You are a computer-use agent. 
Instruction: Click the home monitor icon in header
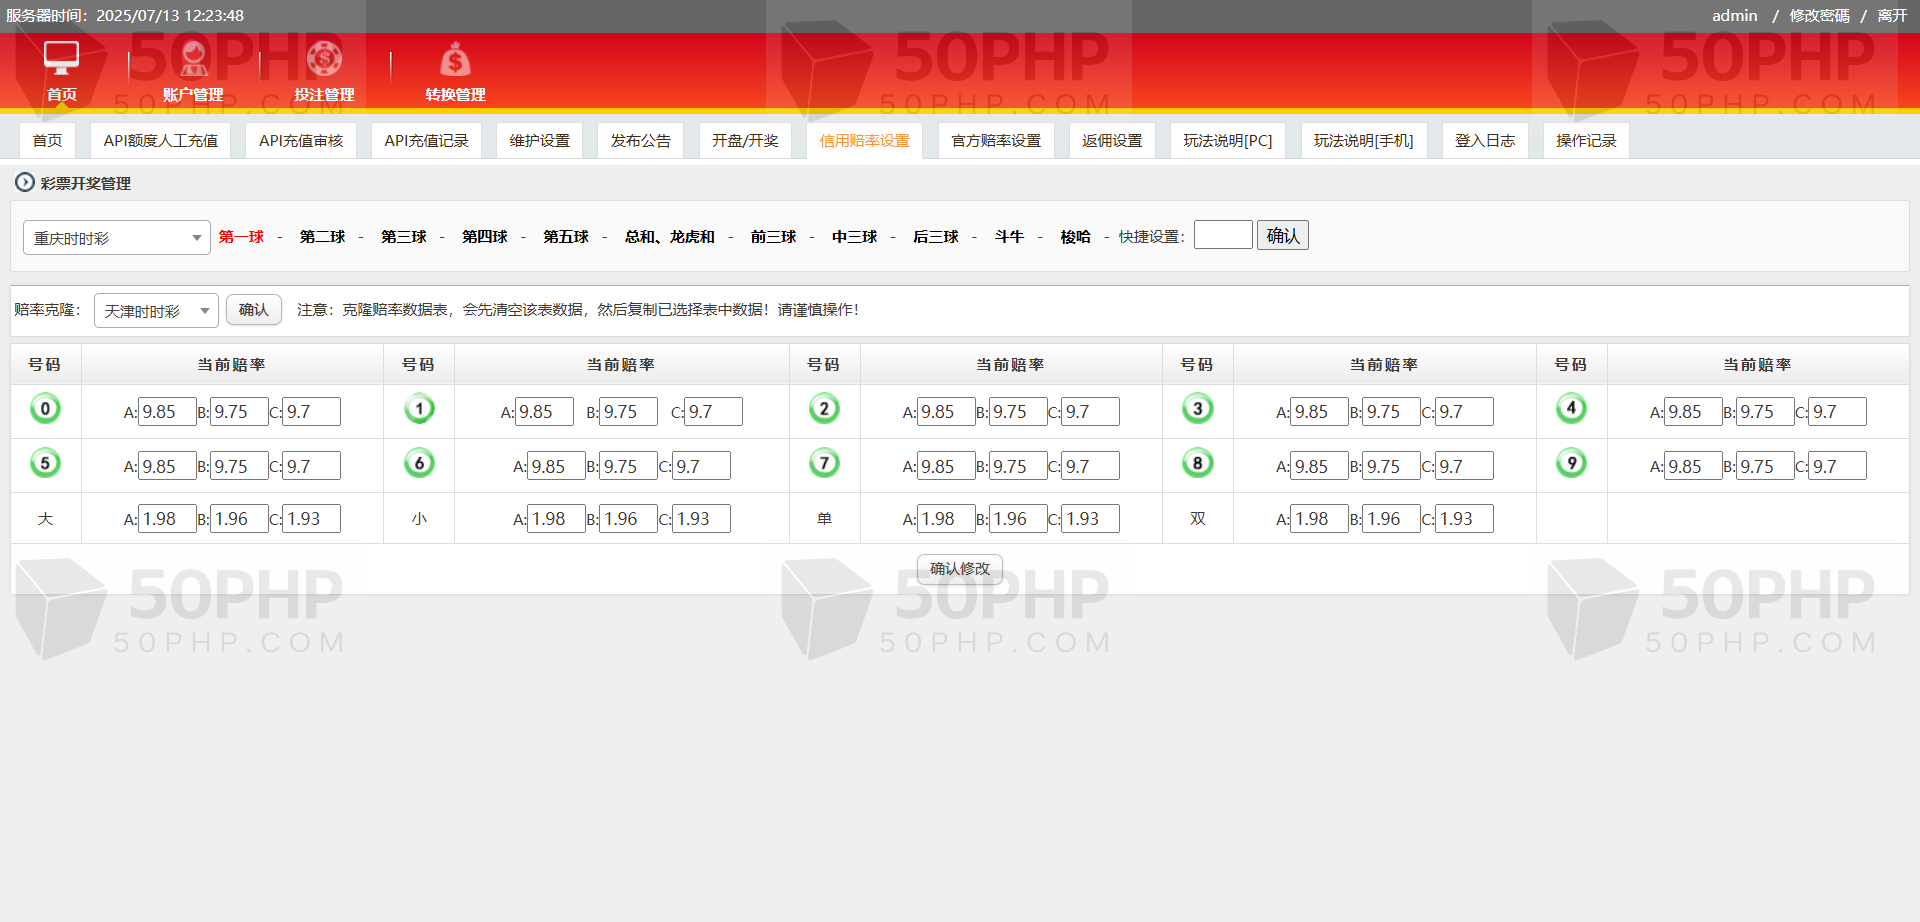pos(61,58)
